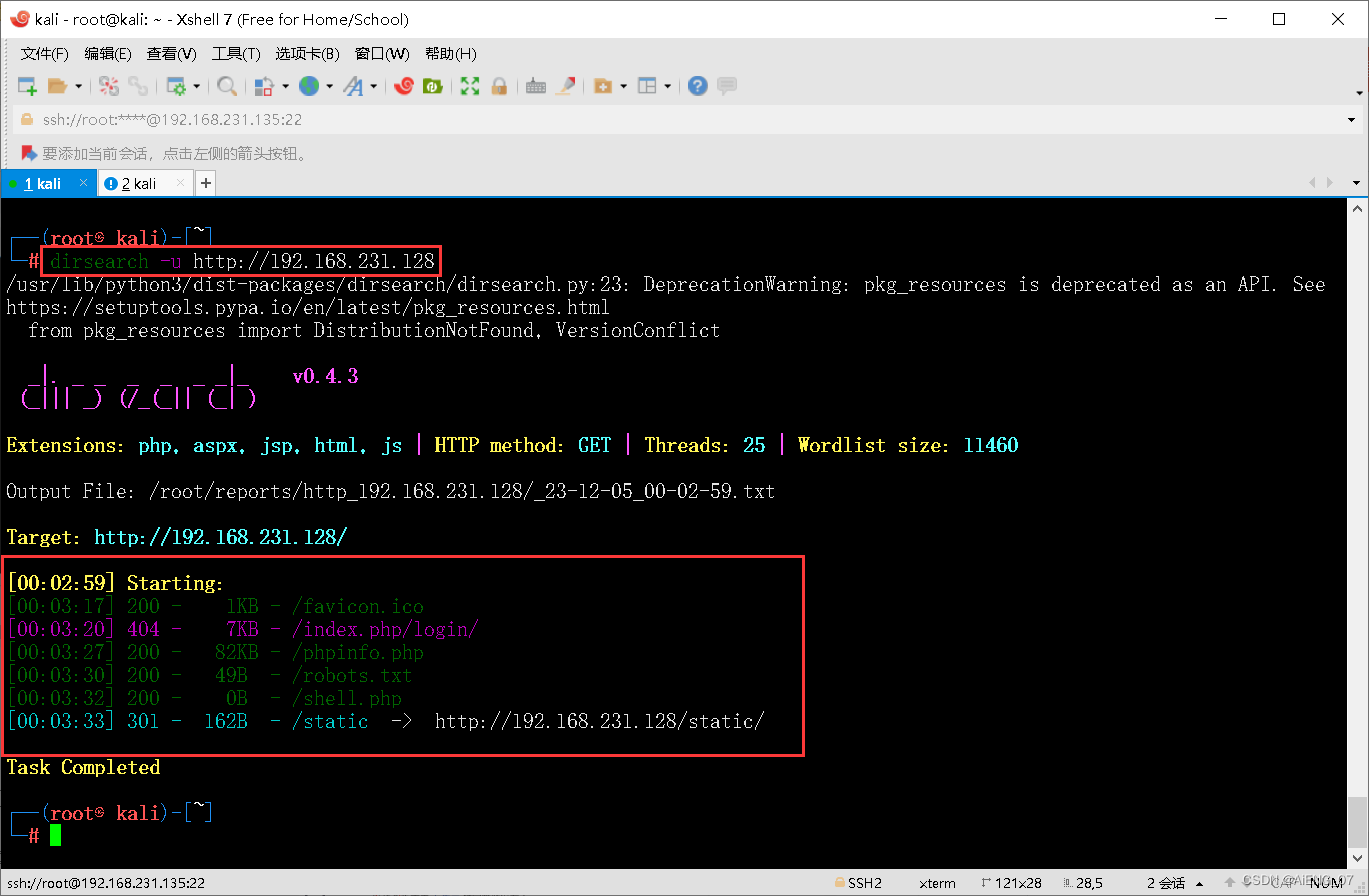Expand the Properties dropdown arrow
Screen dimensions: 1369x896
click(x=197, y=86)
